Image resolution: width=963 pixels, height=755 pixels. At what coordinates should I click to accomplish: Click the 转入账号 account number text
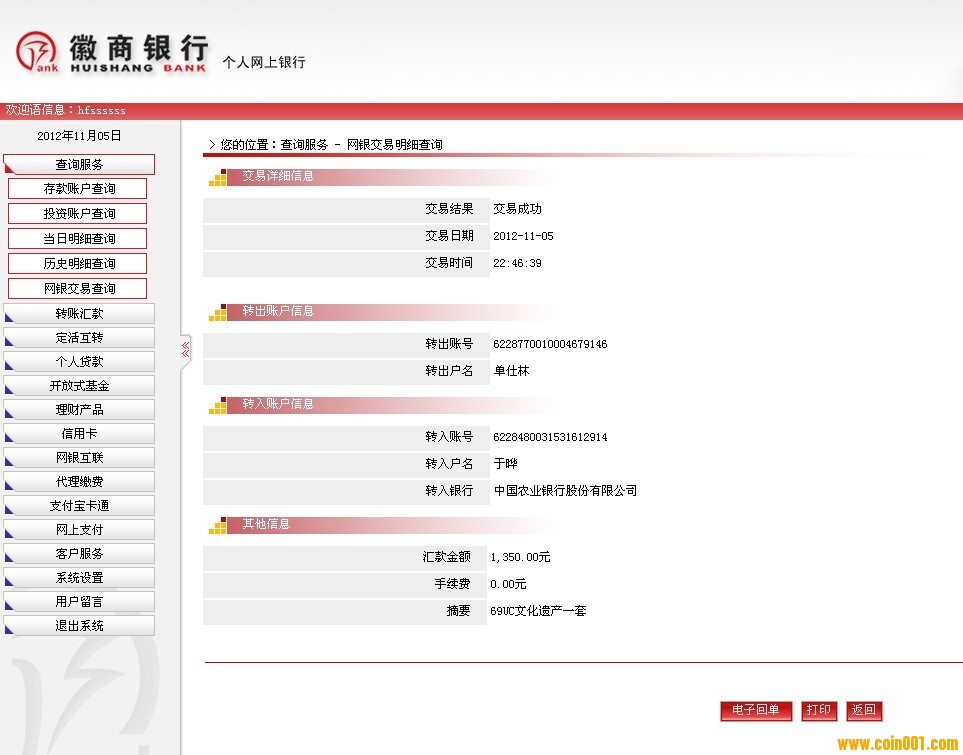pyautogui.click(x=550, y=438)
